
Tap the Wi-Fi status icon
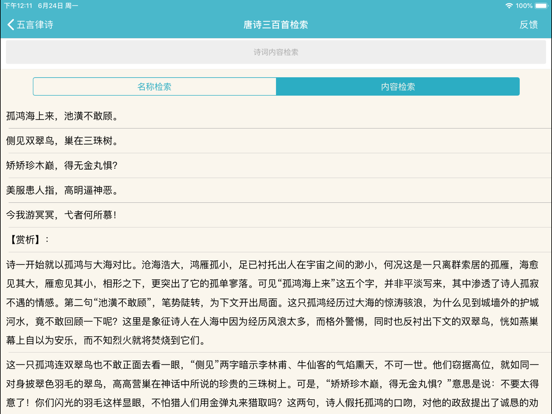coord(509,6)
